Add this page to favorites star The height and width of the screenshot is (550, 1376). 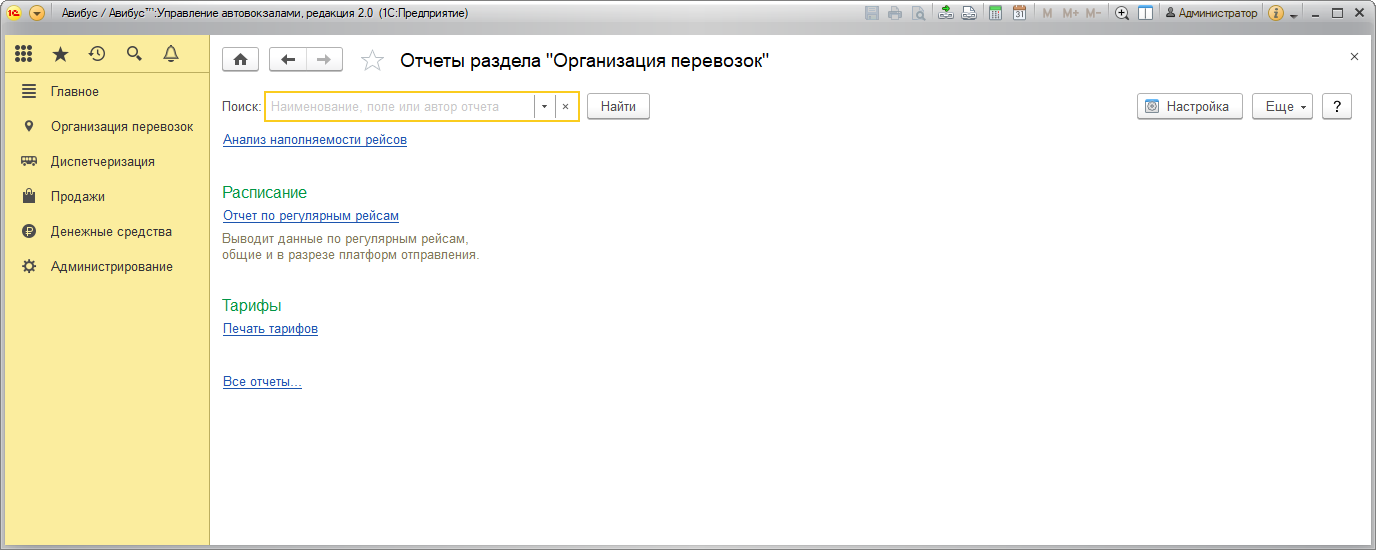click(x=372, y=61)
